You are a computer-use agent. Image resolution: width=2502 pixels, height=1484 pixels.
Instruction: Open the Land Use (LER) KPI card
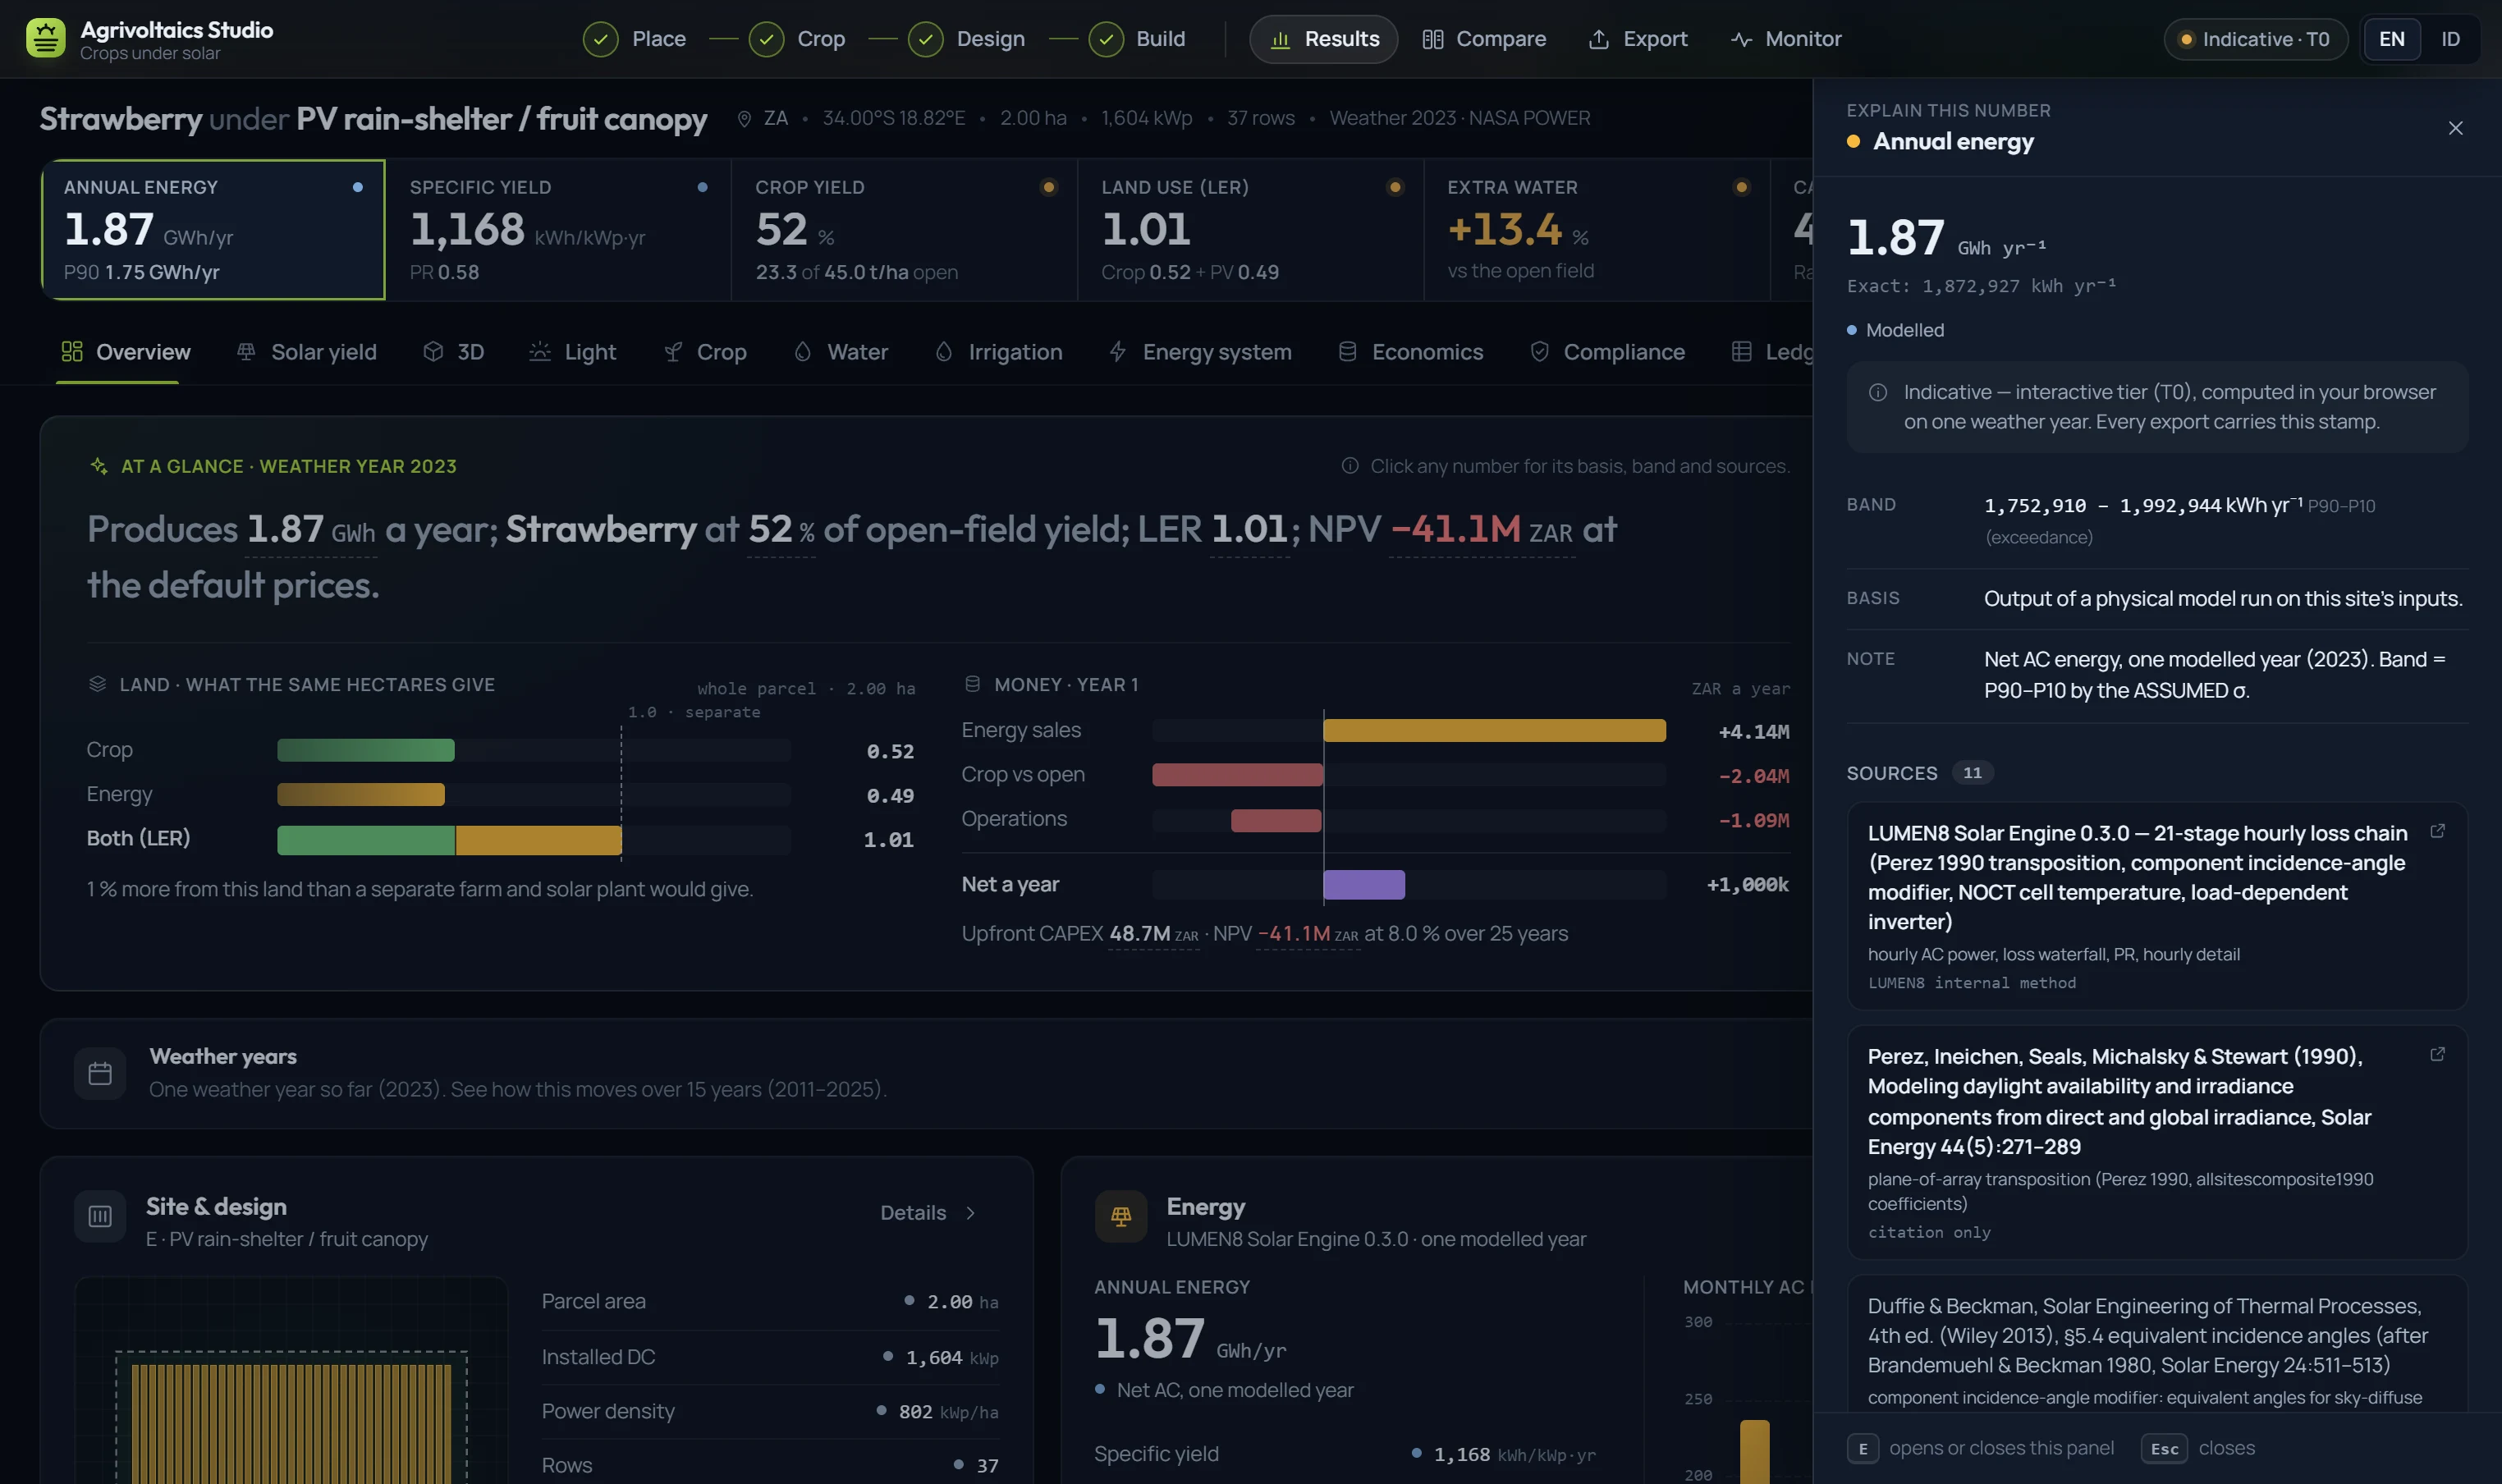pos(1250,229)
